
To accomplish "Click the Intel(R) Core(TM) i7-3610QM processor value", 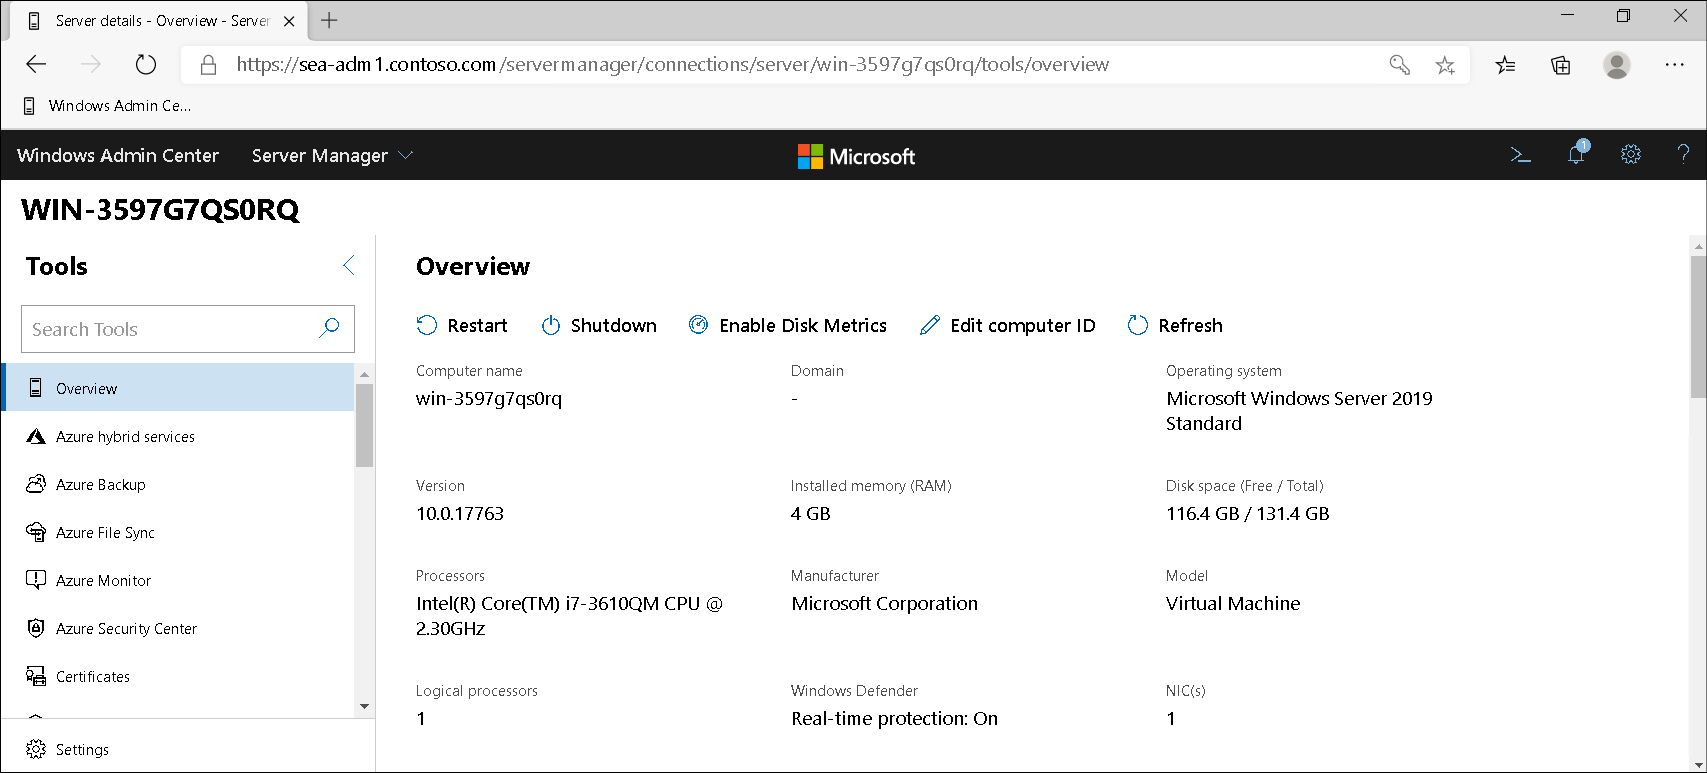I will (569, 616).
